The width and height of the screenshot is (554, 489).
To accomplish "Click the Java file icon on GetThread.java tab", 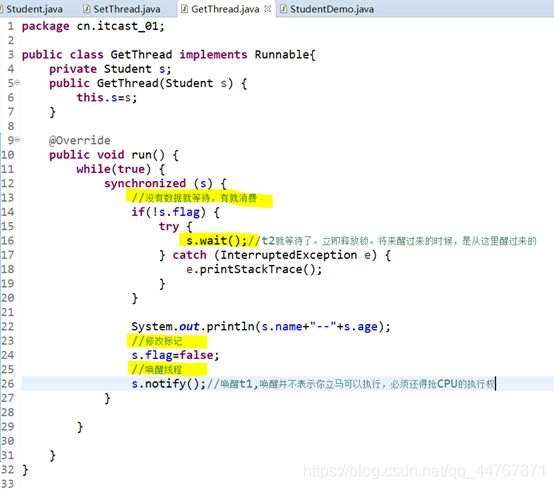I will 184,9.
